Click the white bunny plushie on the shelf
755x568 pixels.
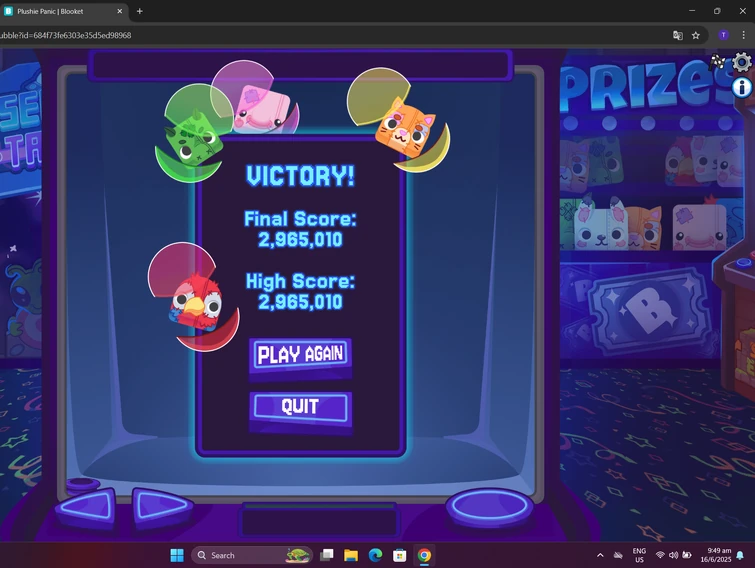(599, 224)
